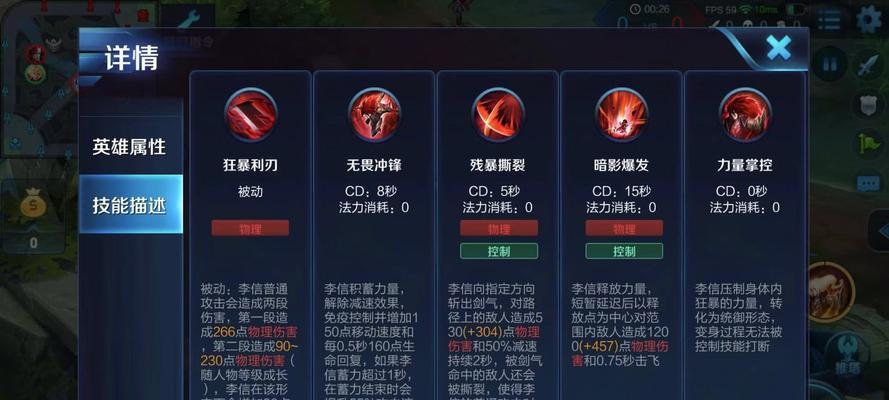
Task: Open the chat message bubble icon
Action: tap(868, 183)
